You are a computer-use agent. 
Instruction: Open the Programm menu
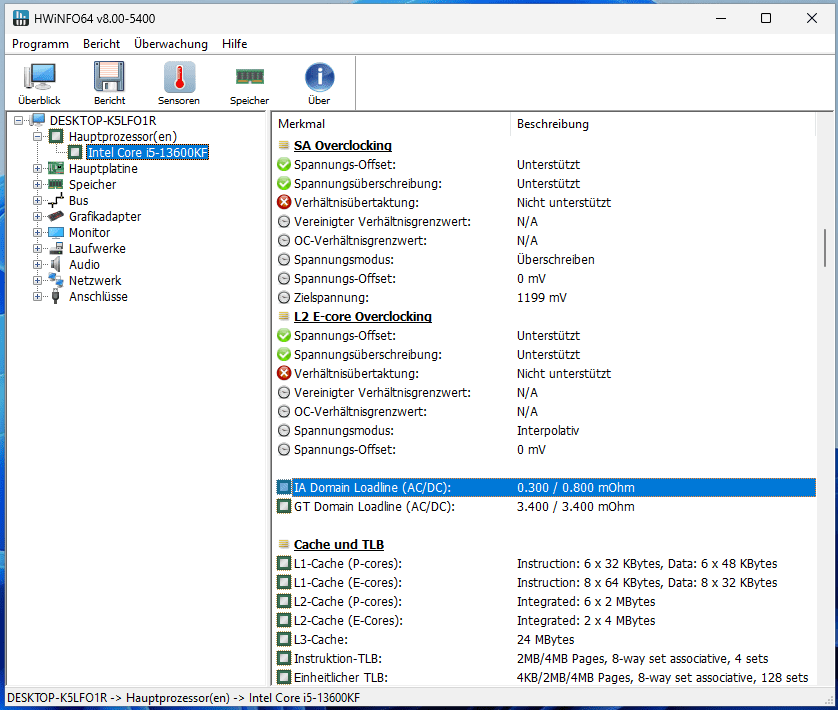point(41,44)
